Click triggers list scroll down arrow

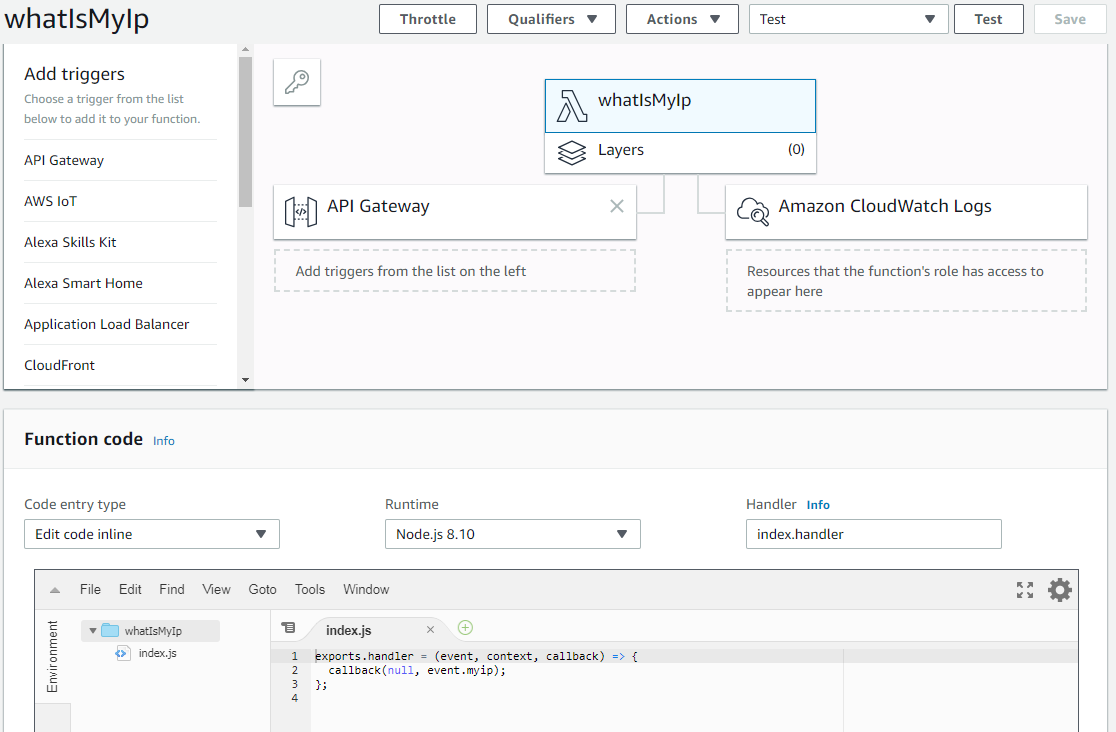246,380
